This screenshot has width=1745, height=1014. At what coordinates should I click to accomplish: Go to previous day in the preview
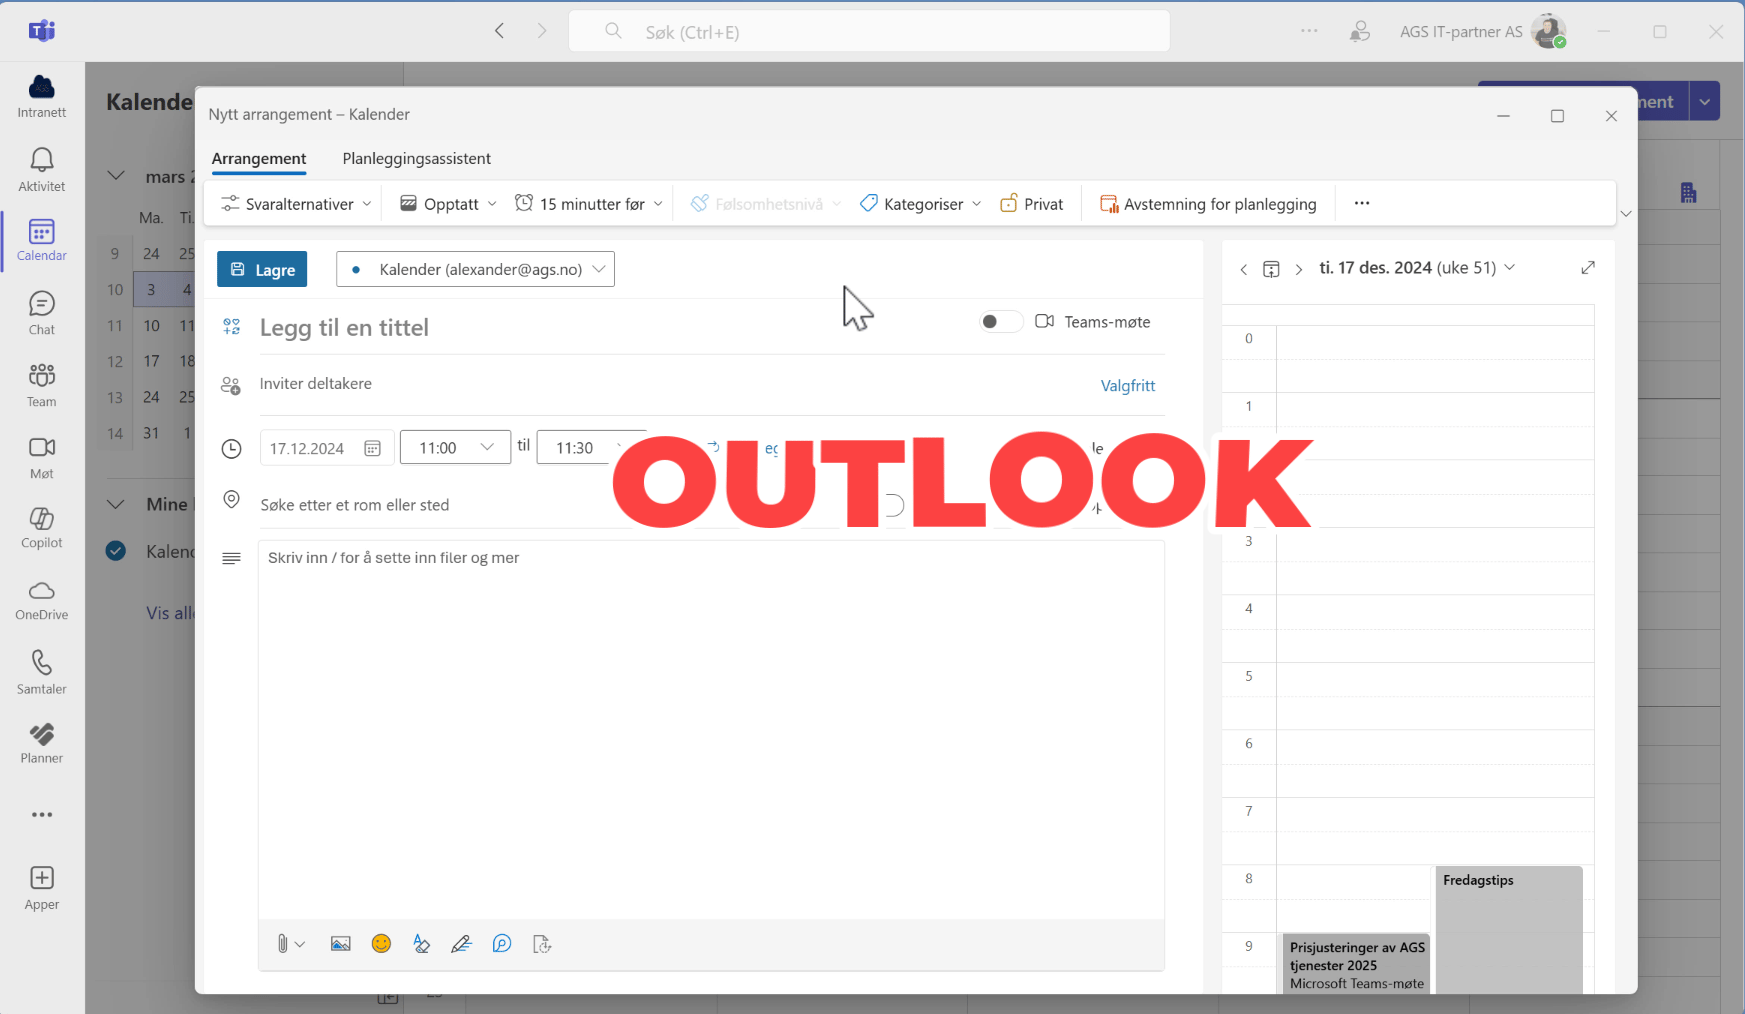pyautogui.click(x=1244, y=269)
